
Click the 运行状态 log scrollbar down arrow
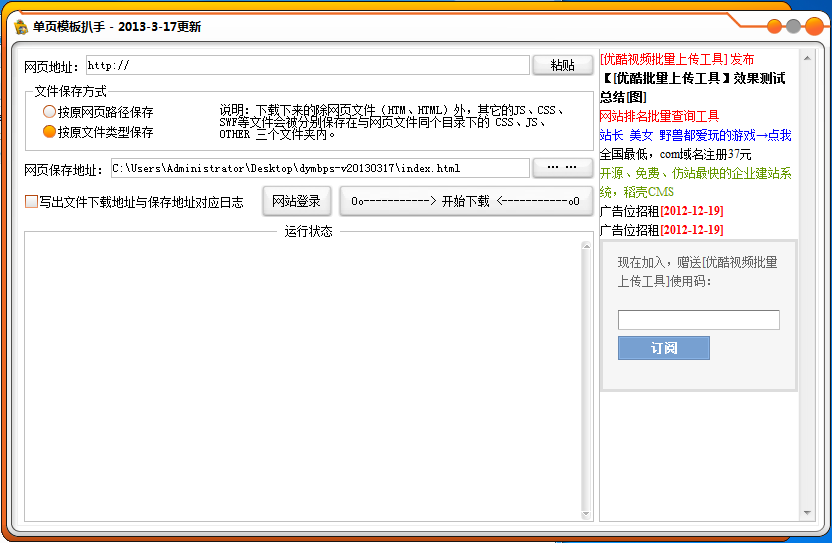tap(586, 514)
